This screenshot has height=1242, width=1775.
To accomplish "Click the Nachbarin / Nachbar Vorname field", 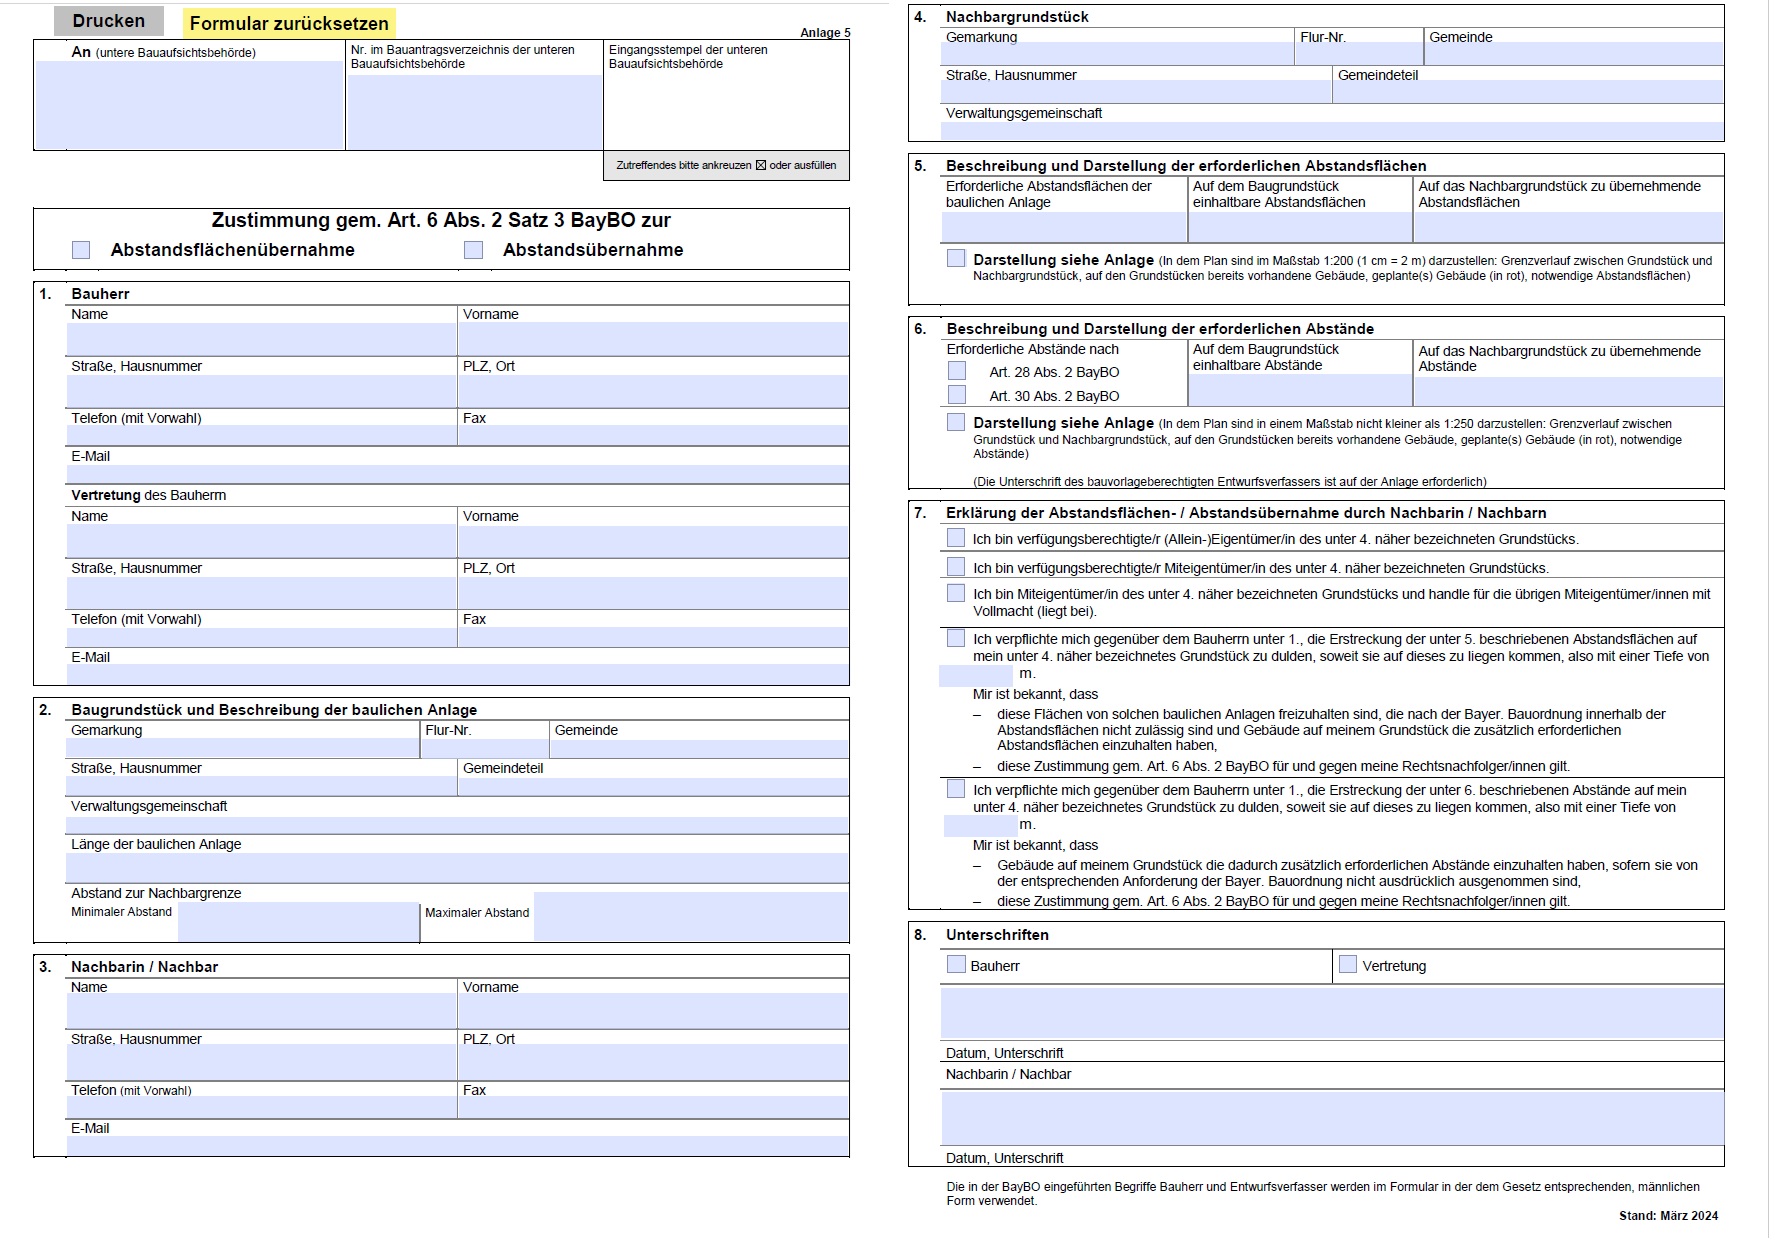I will 653,1011.
